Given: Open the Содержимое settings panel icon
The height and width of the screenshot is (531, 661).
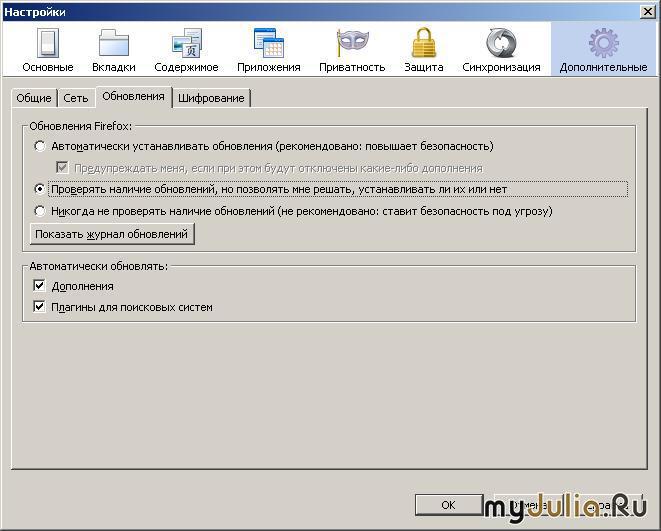Looking at the screenshot, I should (186, 50).
